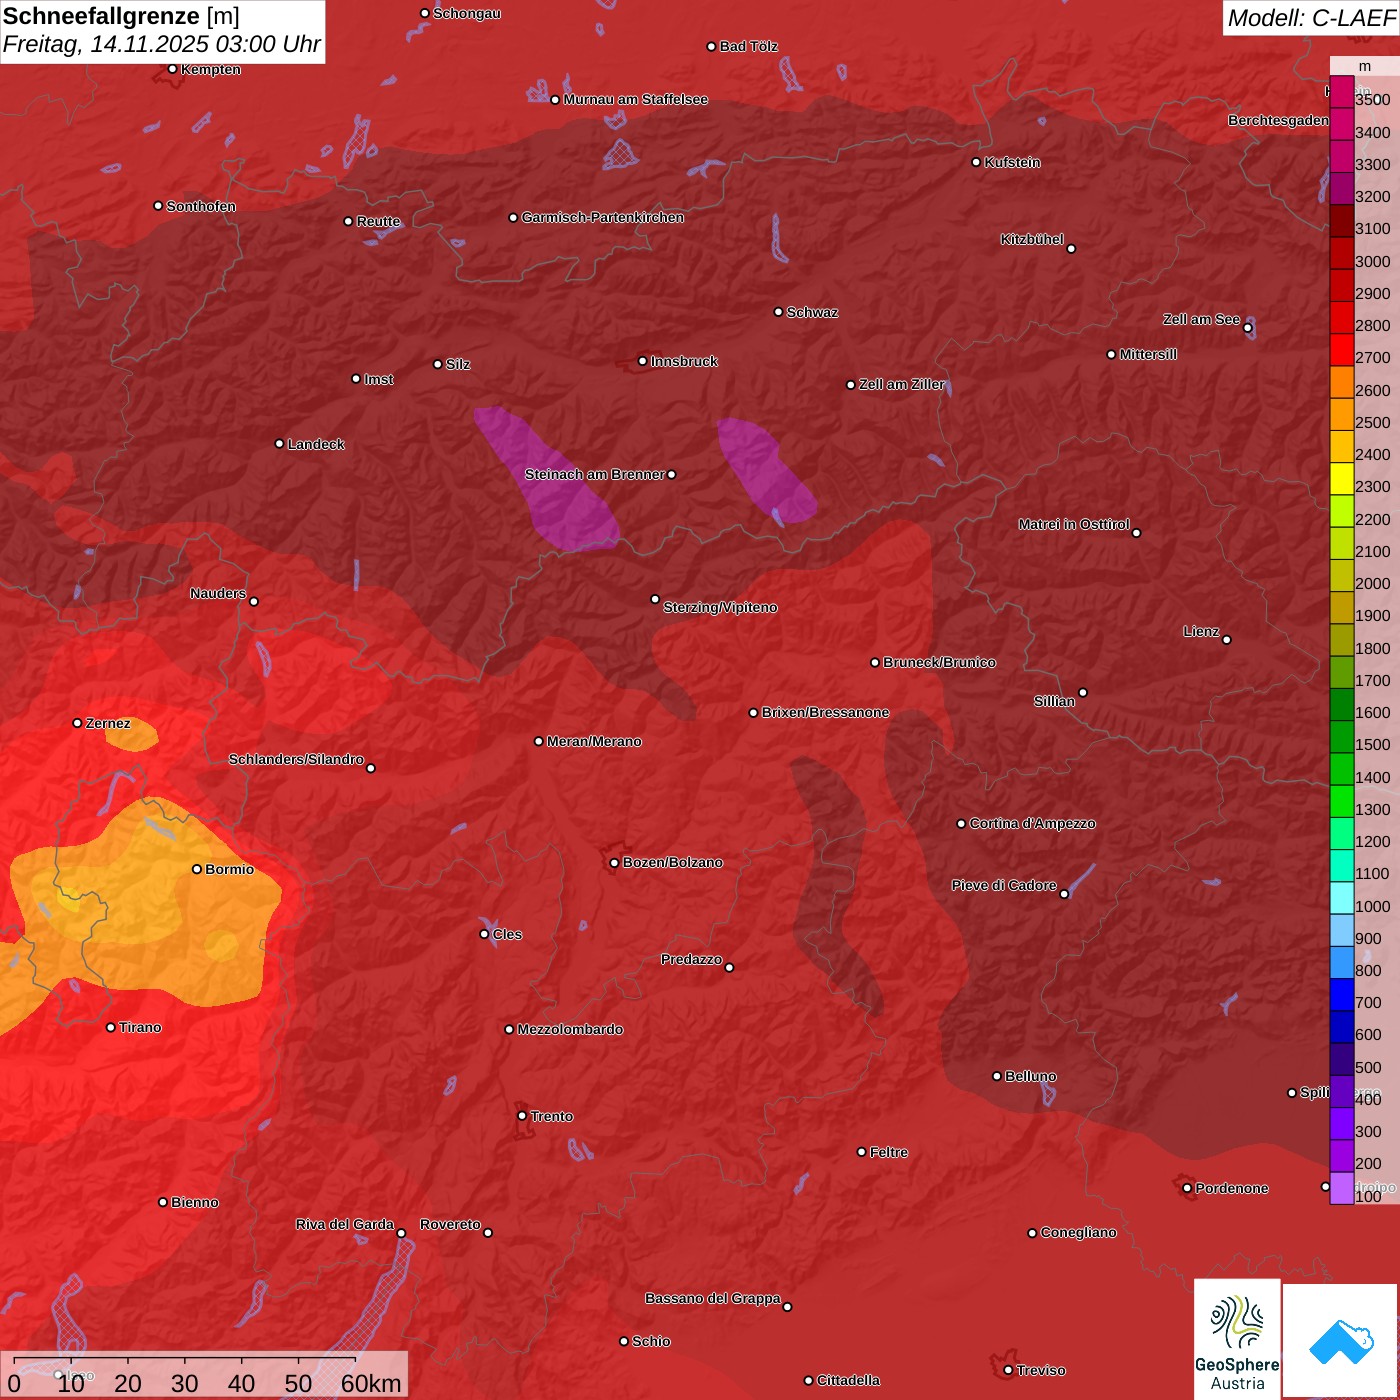Click the blue logo beside GeoSphere Austria
Screen dimensions: 1400x1400
pos(1340,1341)
